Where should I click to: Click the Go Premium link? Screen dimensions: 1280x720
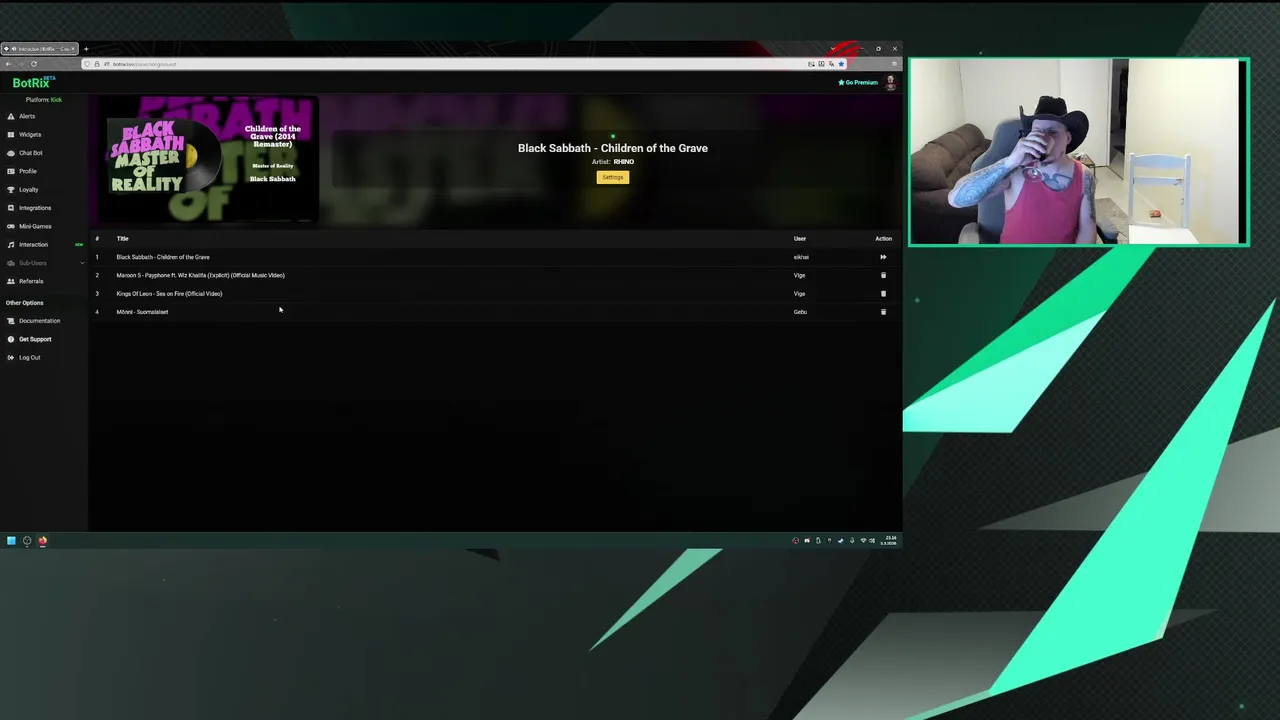click(x=858, y=83)
